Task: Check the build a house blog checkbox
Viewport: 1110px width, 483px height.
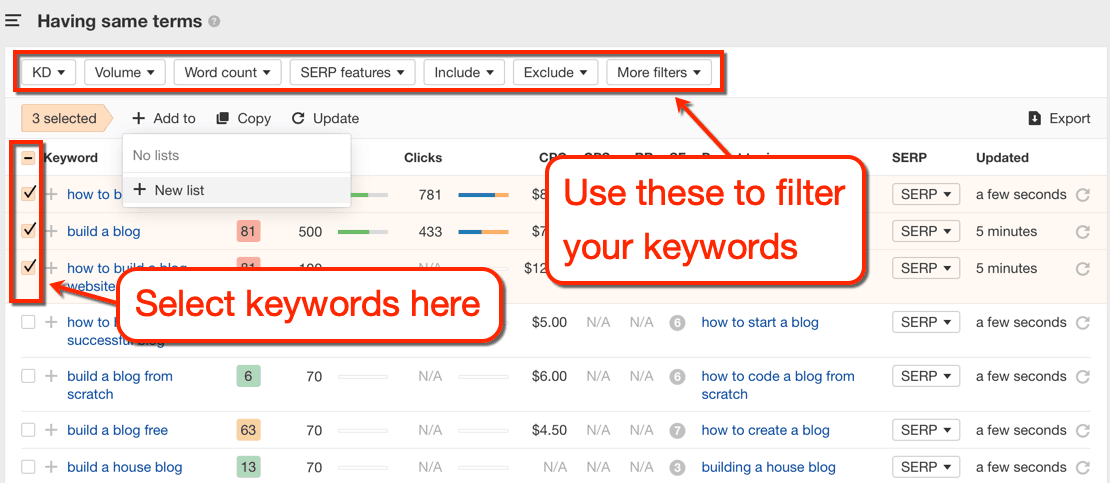Action: [28, 467]
